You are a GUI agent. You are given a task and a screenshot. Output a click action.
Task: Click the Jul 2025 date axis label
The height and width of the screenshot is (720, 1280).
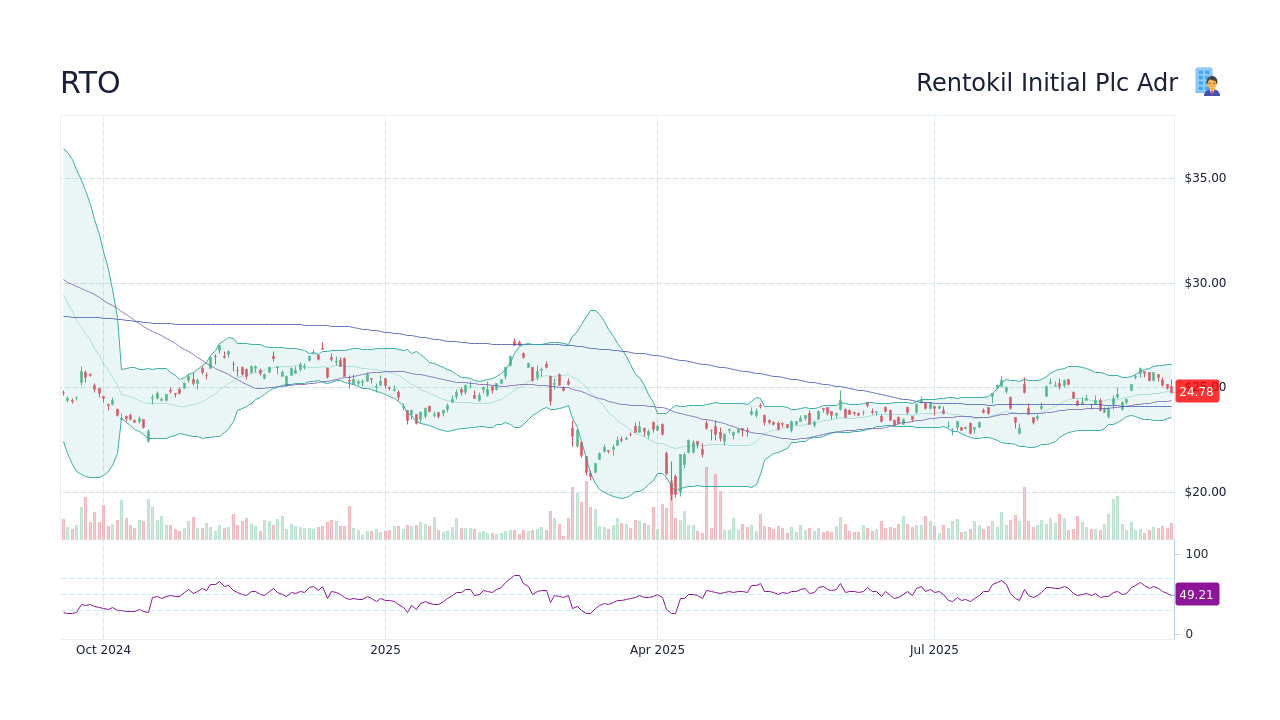tap(934, 650)
